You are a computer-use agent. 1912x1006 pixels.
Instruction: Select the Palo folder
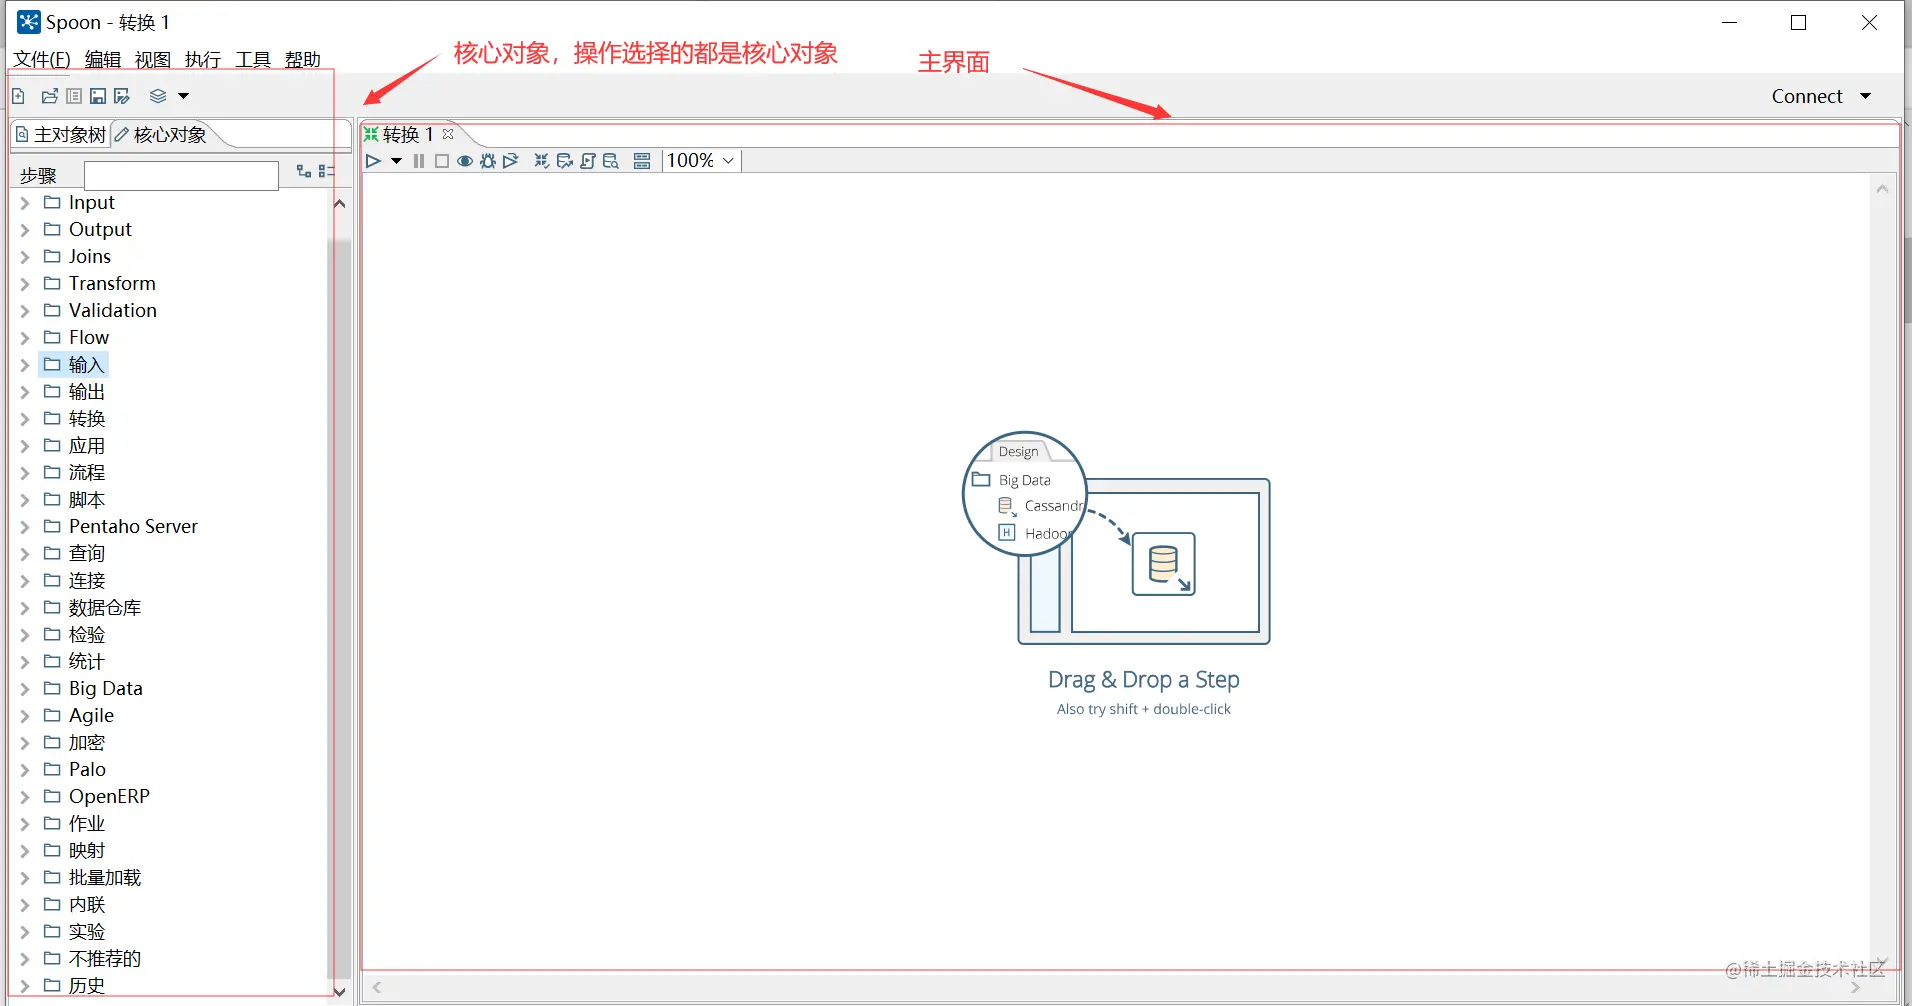click(87, 770)
